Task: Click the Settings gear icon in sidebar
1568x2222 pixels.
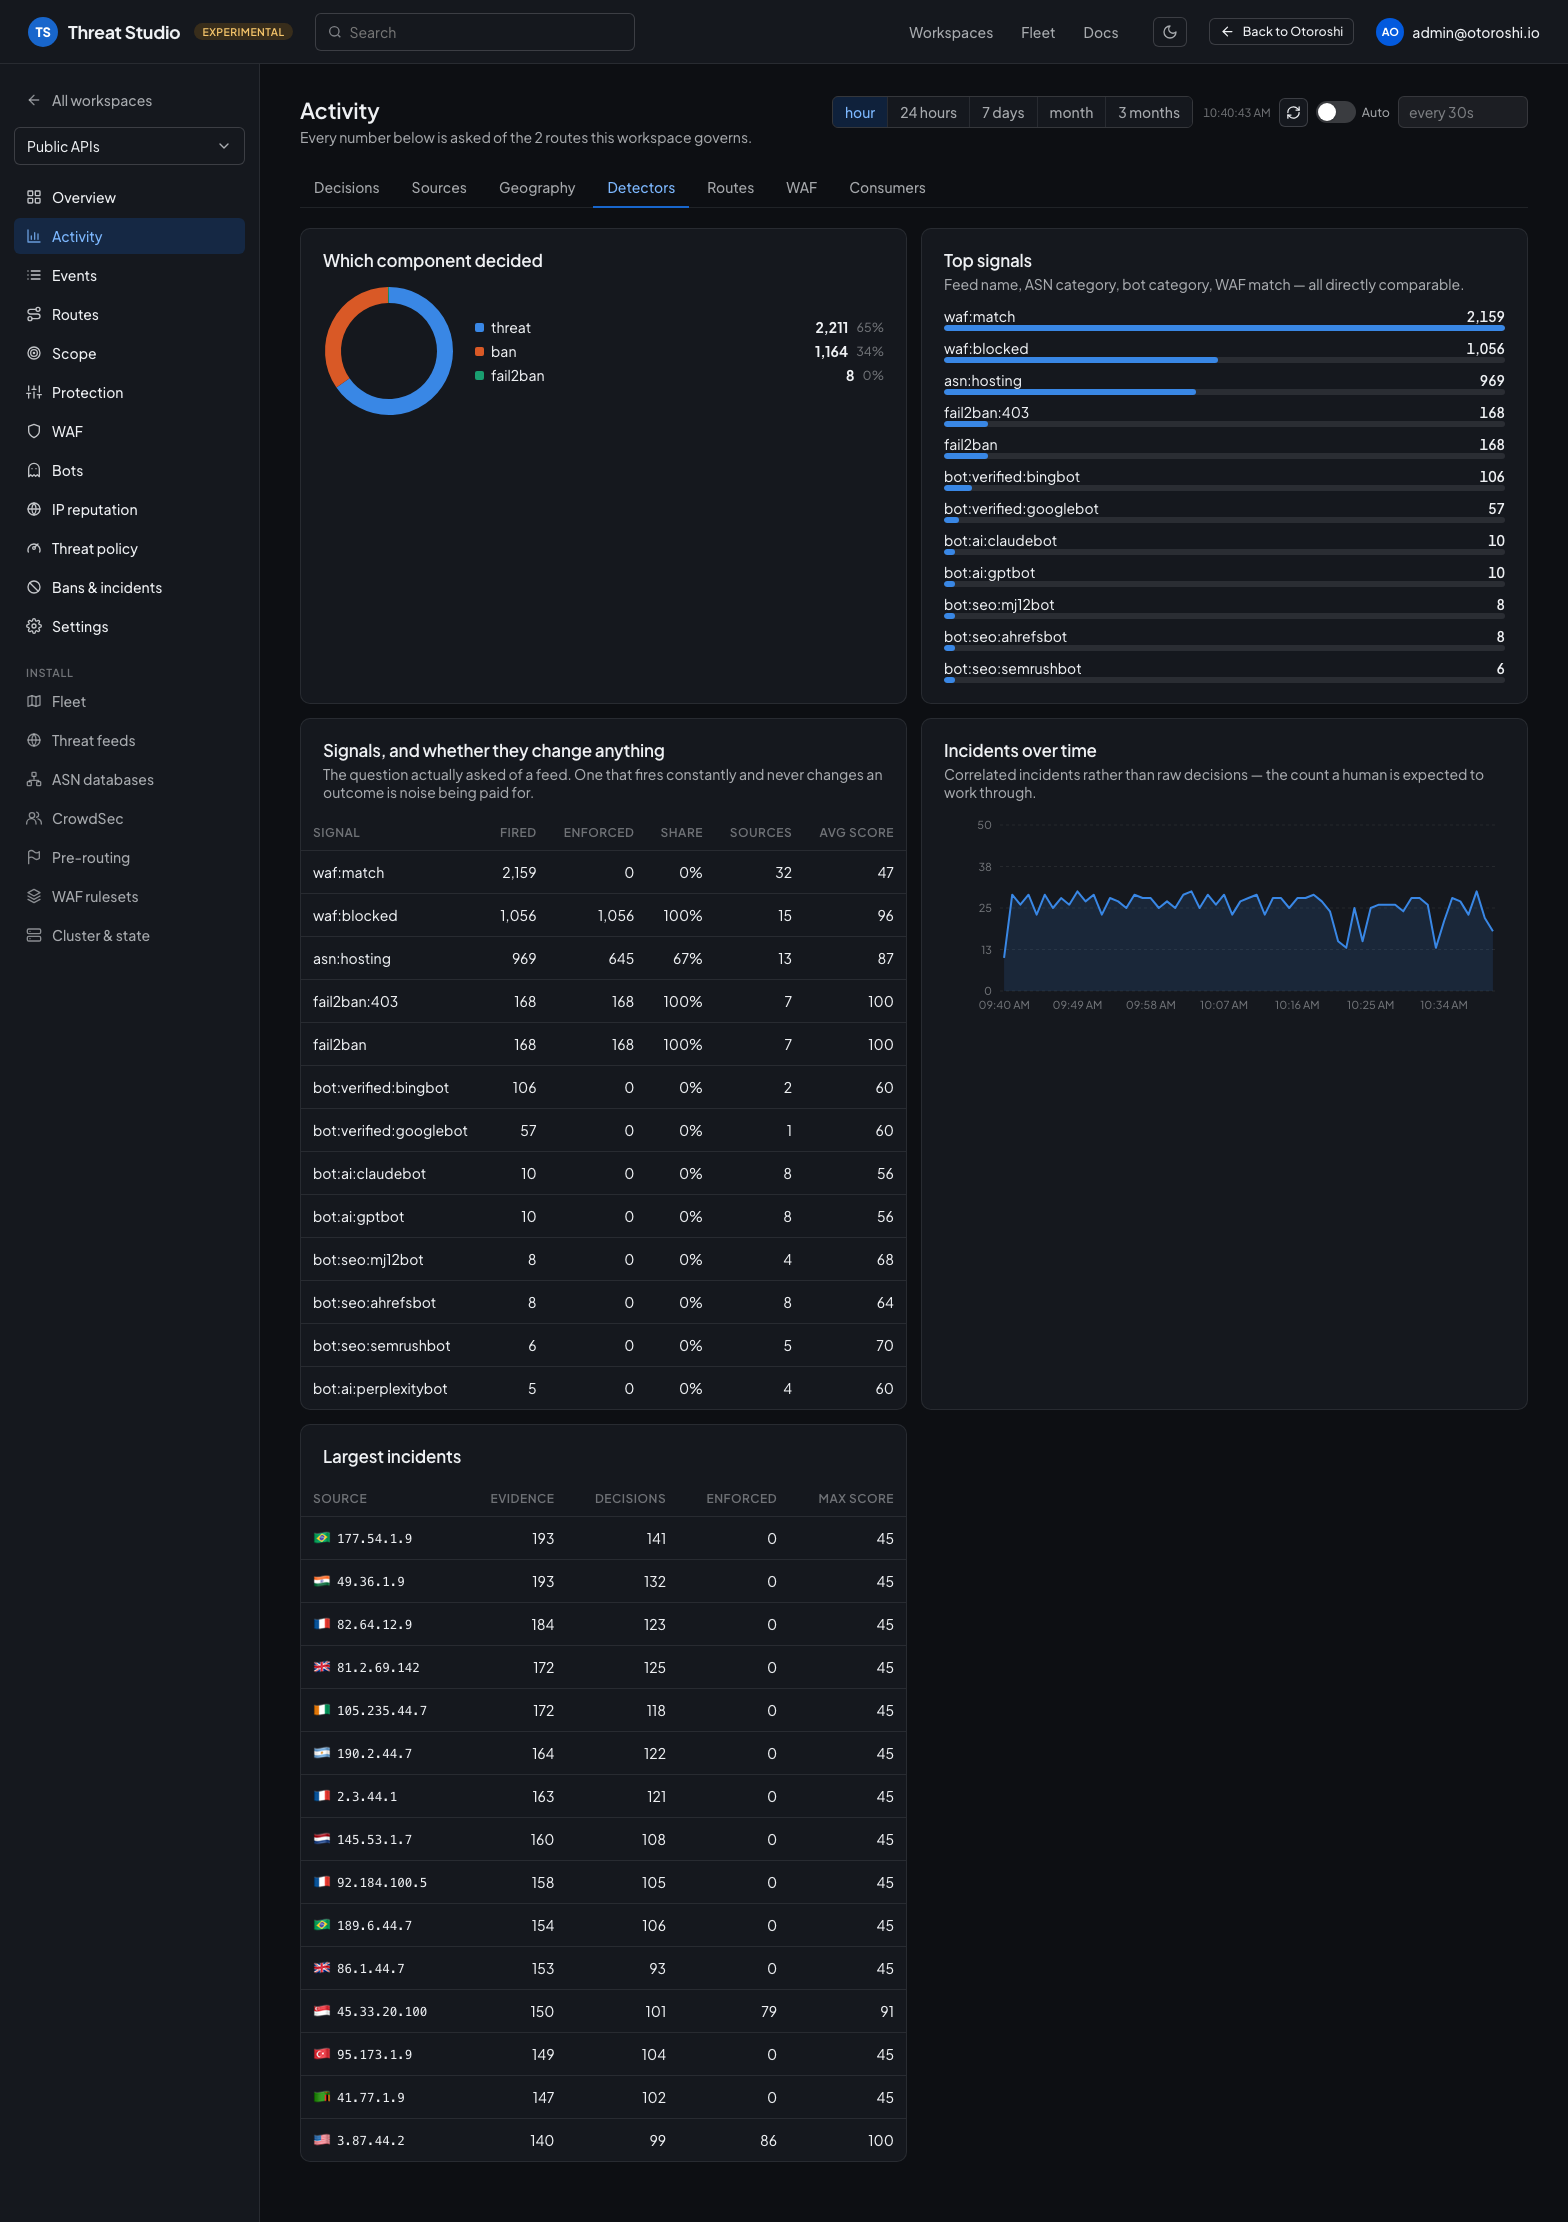Action: [34, 627]
